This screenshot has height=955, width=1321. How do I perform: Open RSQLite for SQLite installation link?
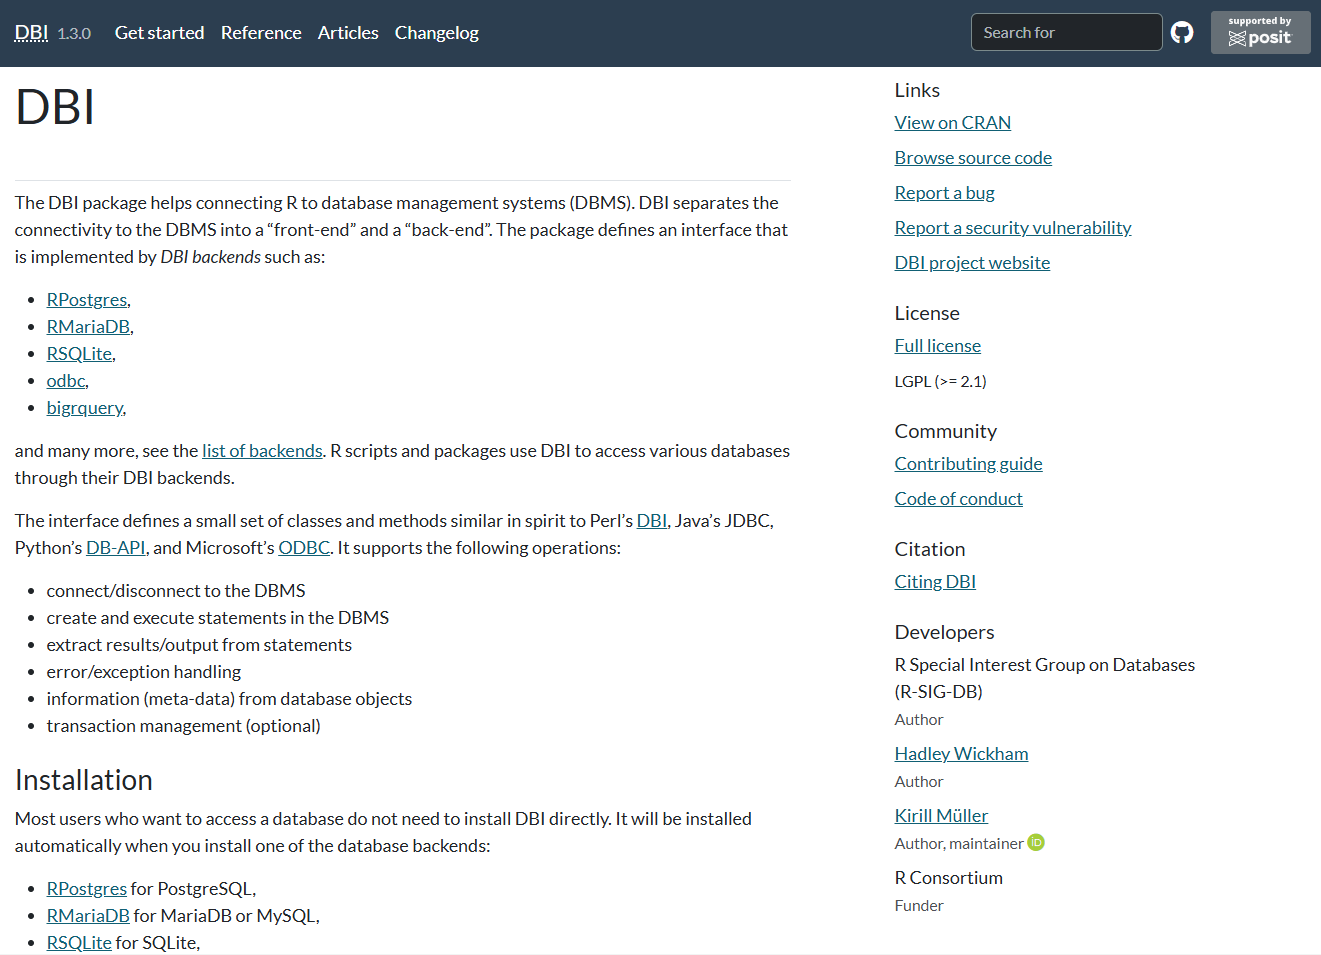coord(79,943)
